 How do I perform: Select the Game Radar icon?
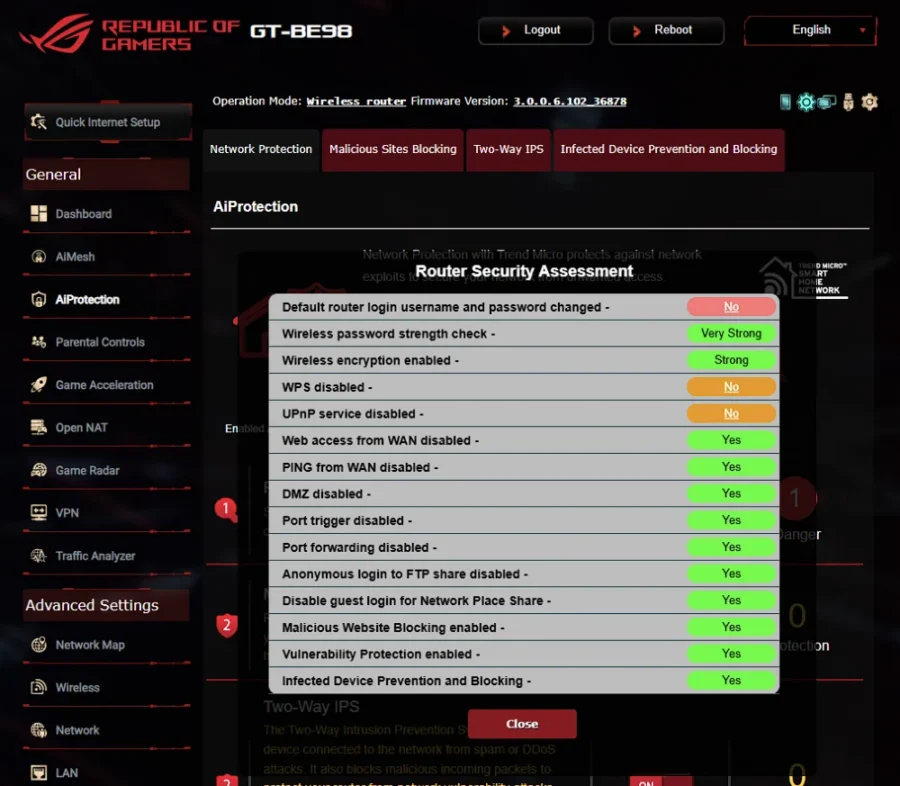click(x=38, y=470)
